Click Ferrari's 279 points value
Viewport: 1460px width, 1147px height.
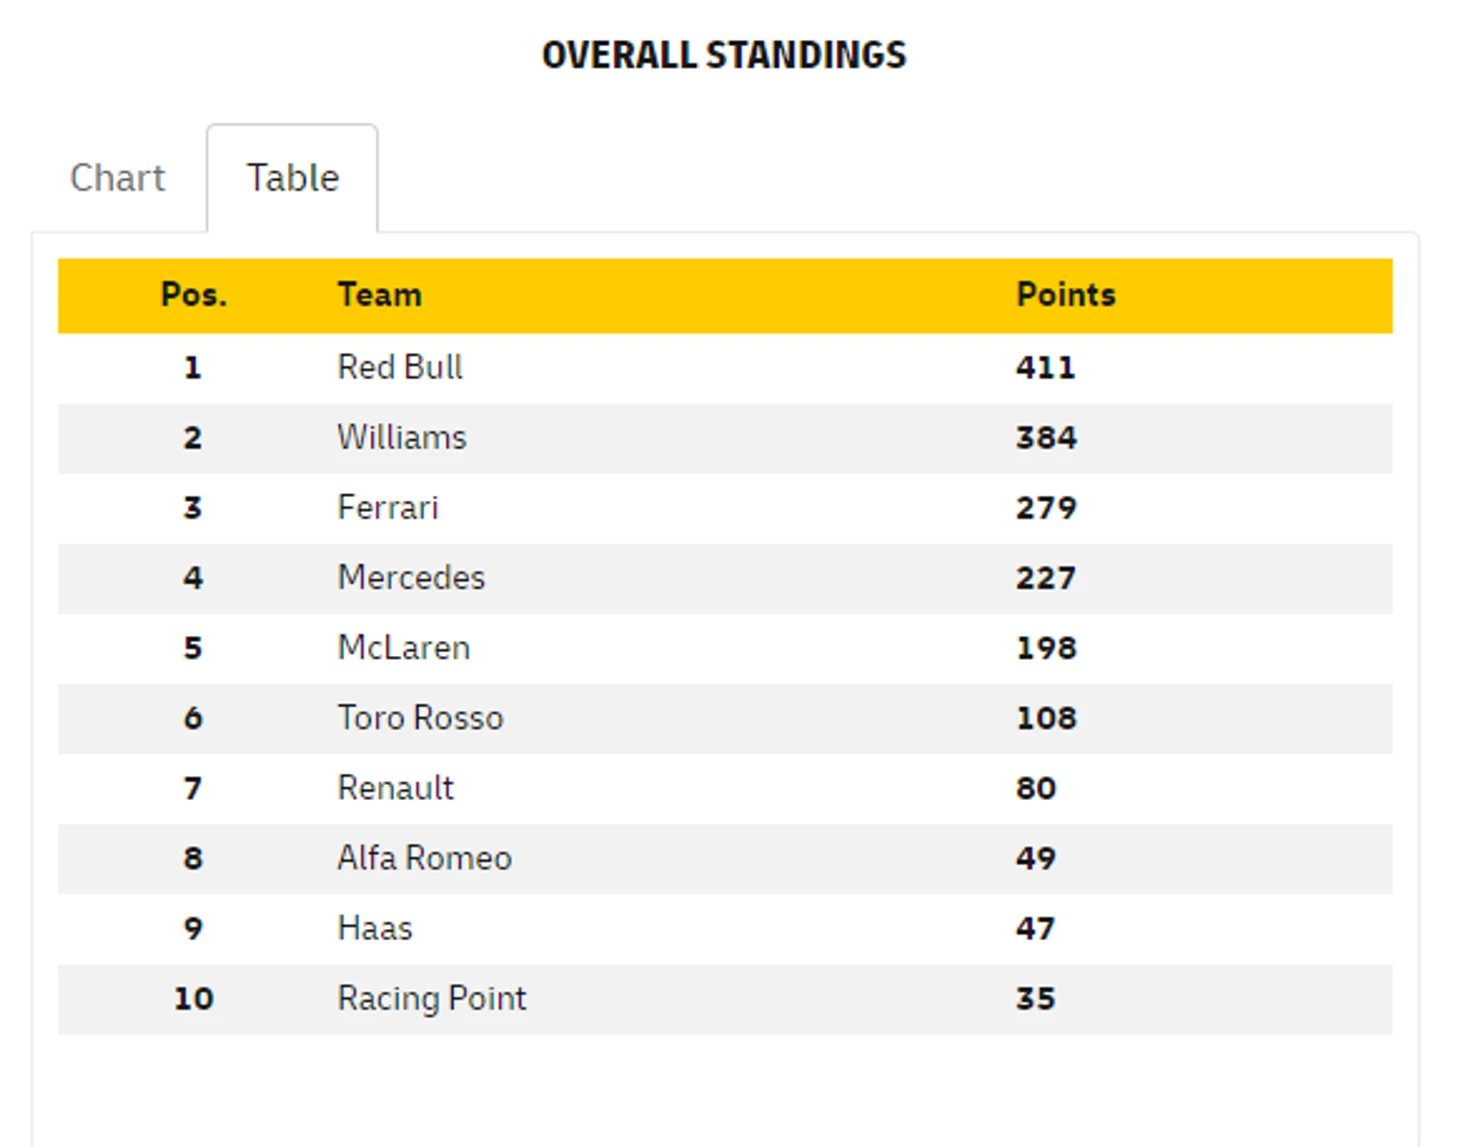pos(1046,508)
